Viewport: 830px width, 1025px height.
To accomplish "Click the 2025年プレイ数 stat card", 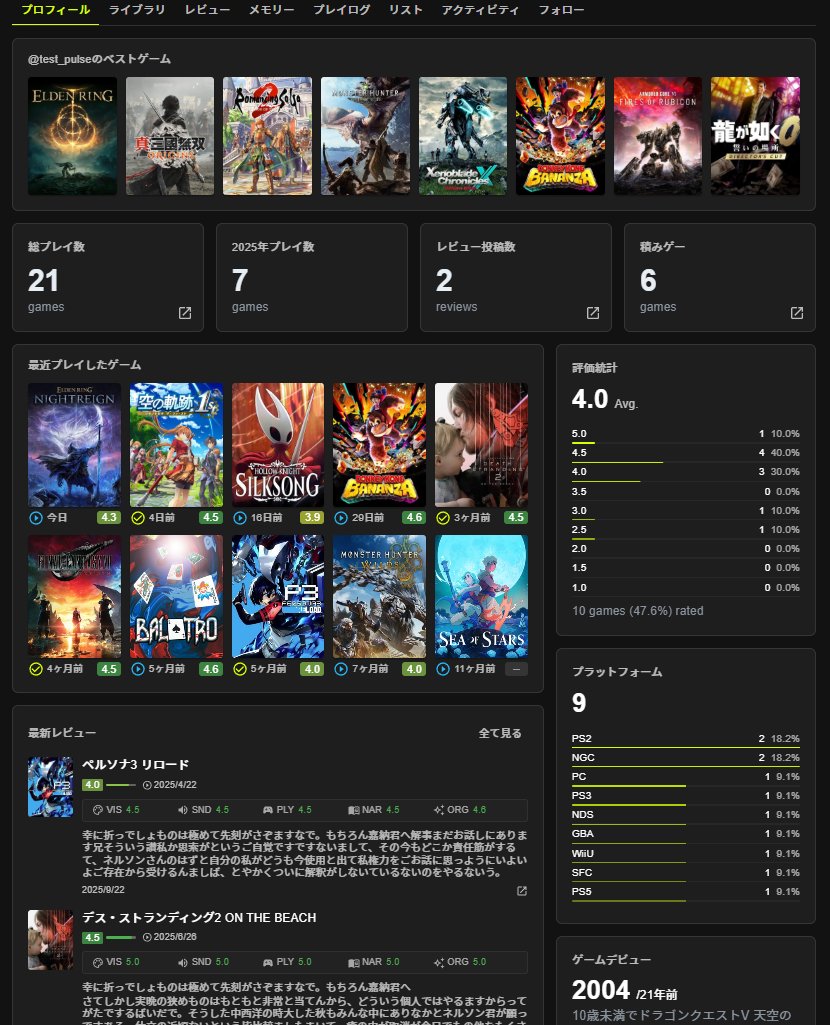I will [x=312, y=278].
